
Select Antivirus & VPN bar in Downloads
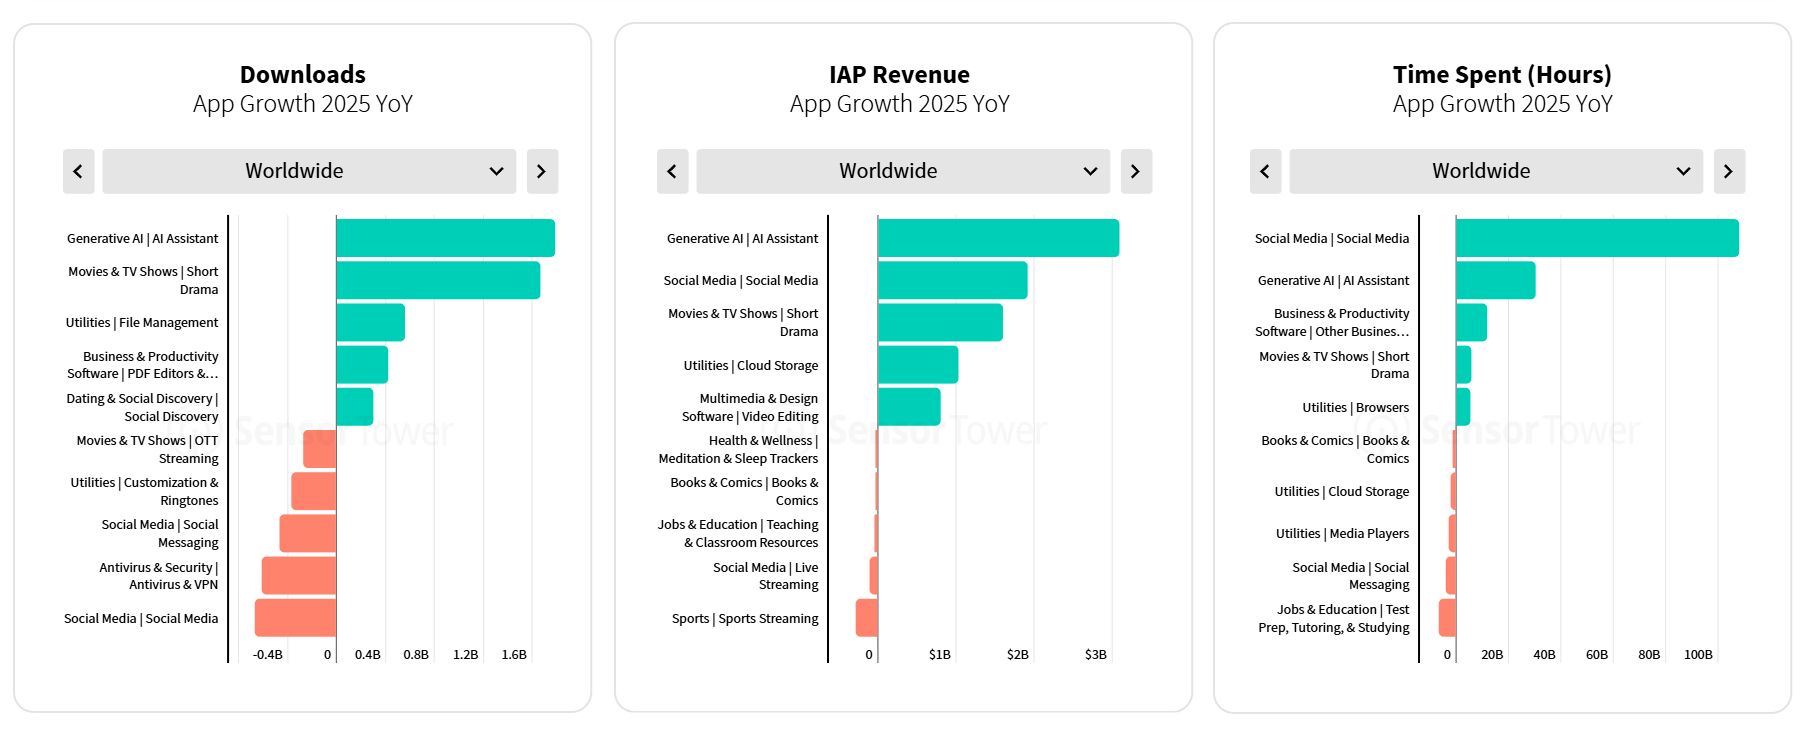(x=299, y=576)
